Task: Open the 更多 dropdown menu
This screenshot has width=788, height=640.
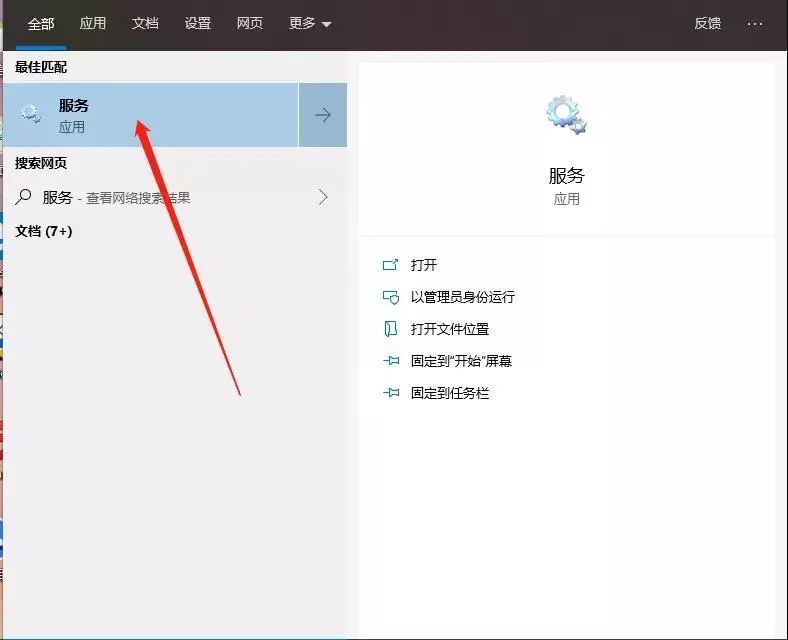Action: tap(310, 24)
